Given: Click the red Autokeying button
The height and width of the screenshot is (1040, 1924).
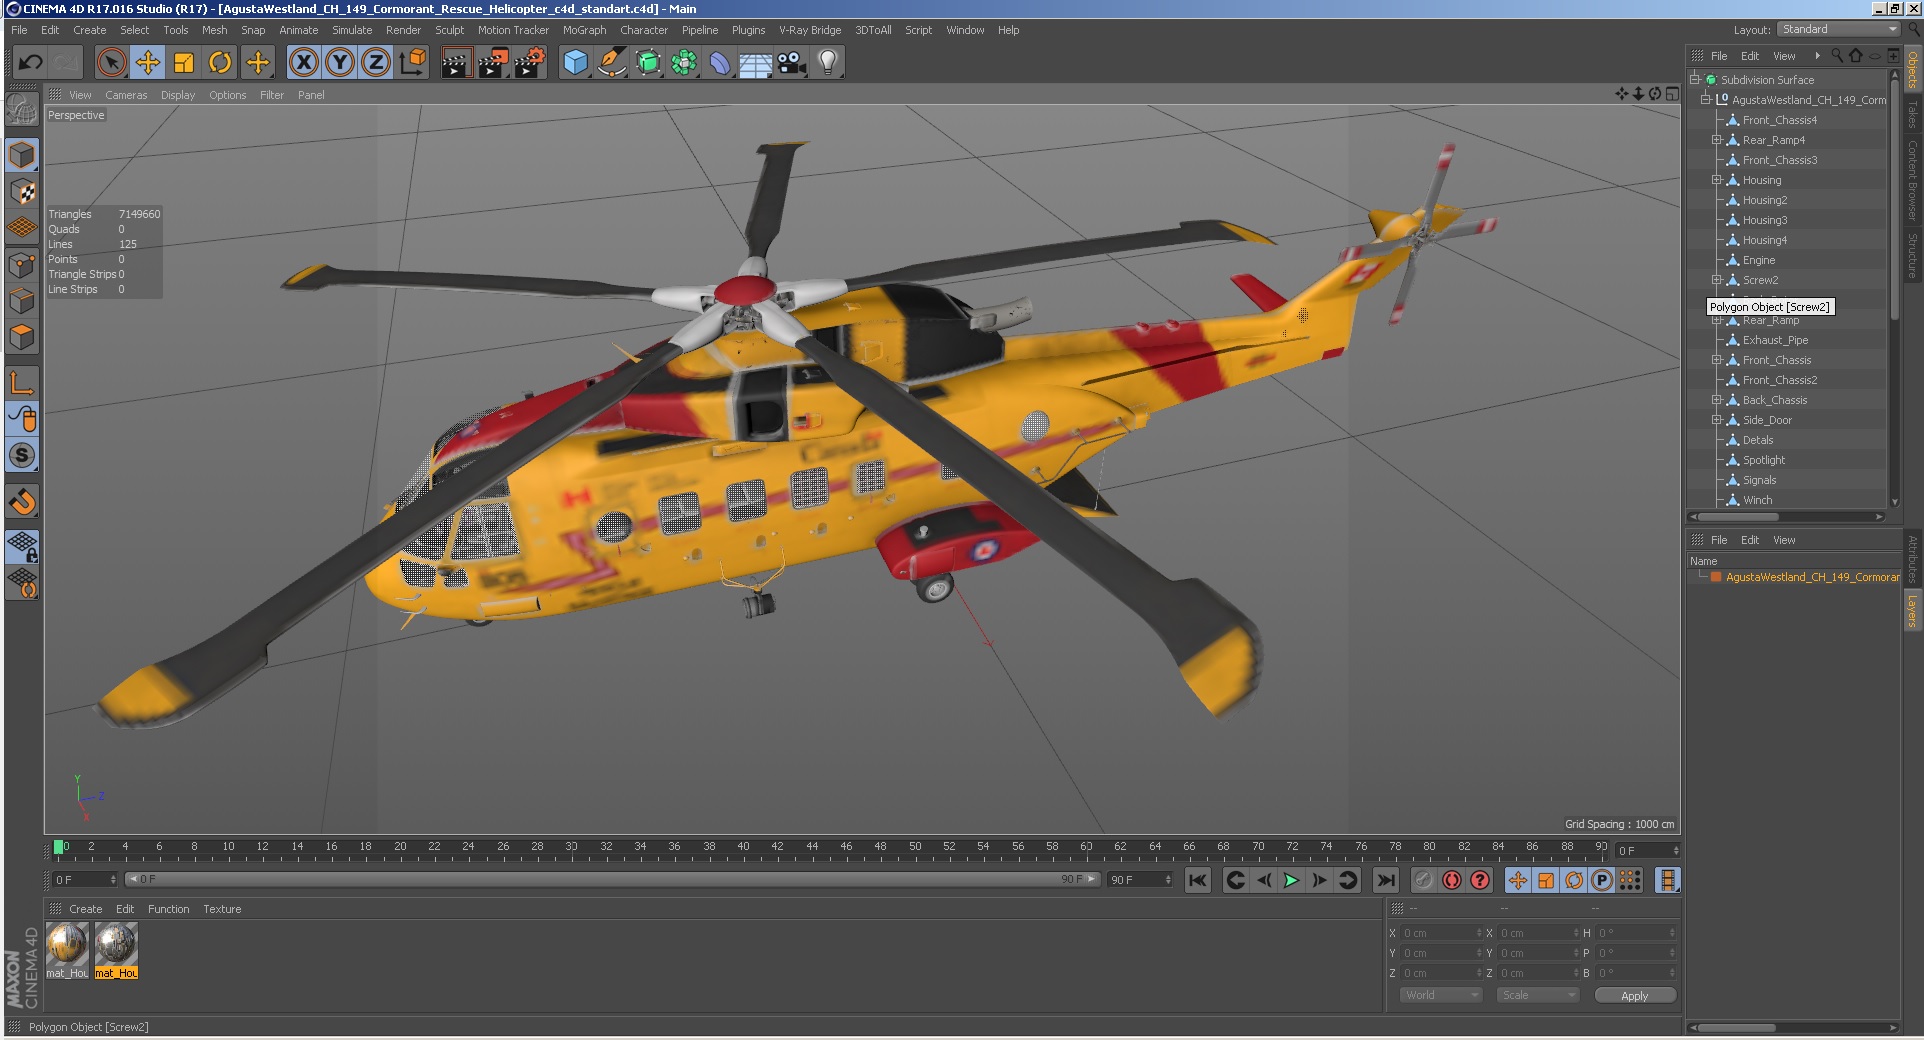Looking at the screenshot, I should point(1451,880).
